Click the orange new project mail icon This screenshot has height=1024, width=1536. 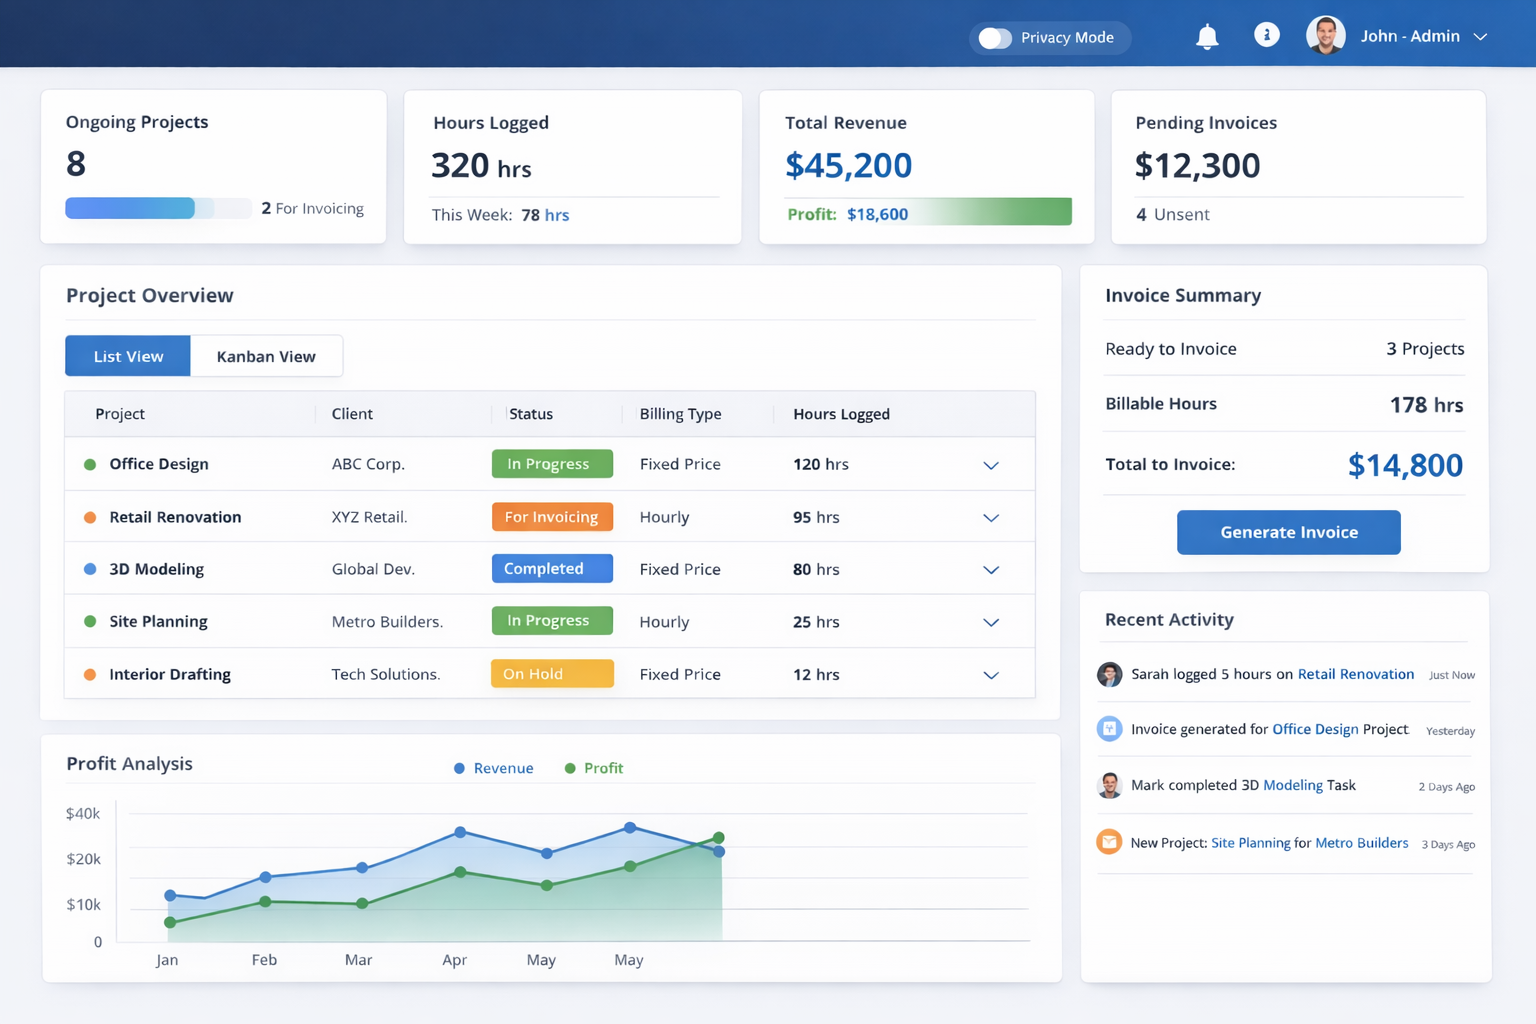coord(1109,842)
